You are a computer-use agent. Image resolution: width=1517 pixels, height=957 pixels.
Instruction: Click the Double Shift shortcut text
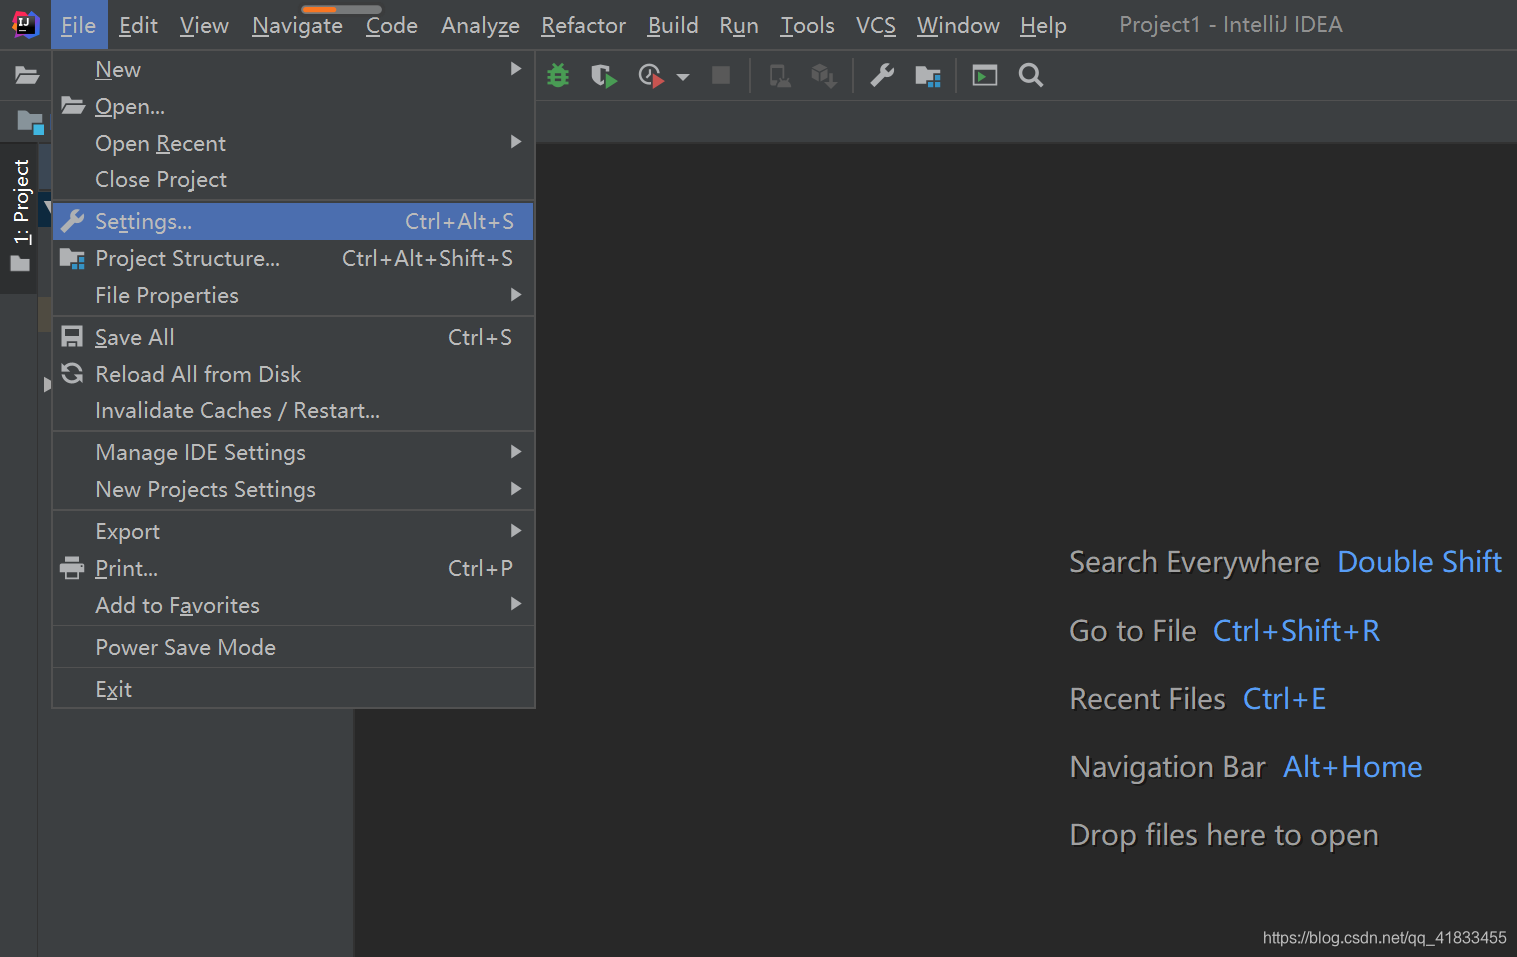point(1419,562)
